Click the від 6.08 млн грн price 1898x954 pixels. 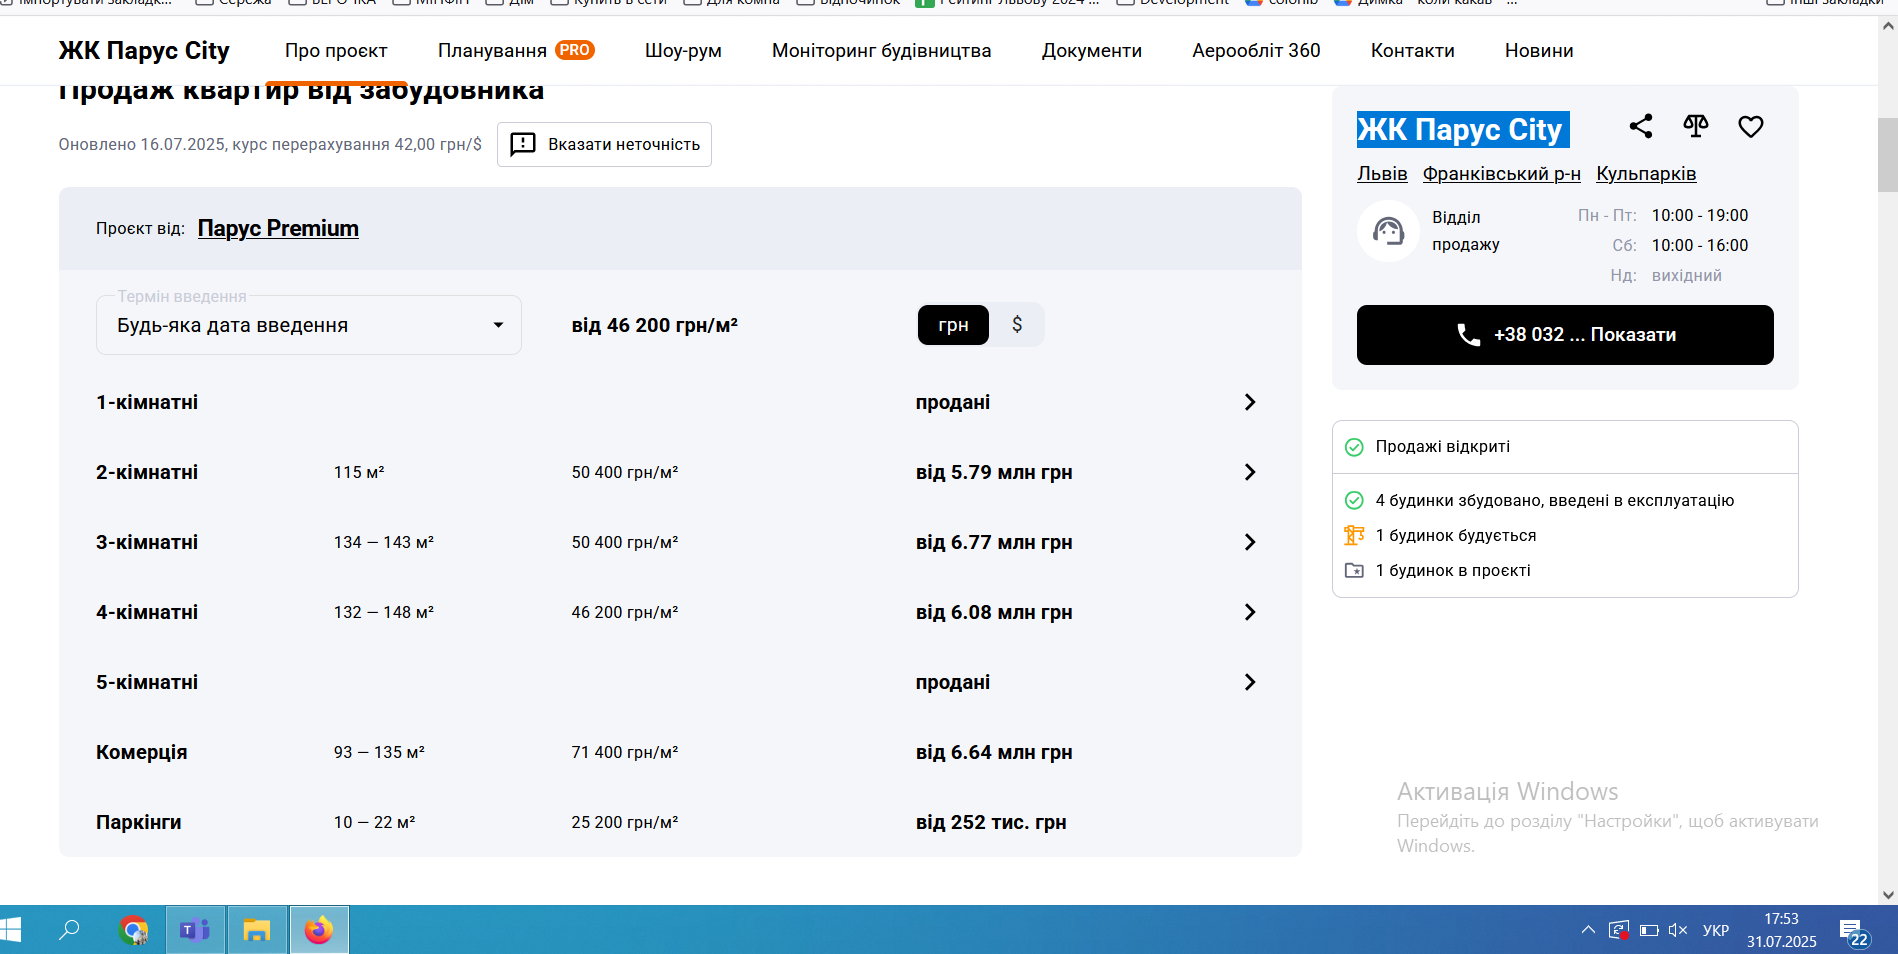click(994, 612)
